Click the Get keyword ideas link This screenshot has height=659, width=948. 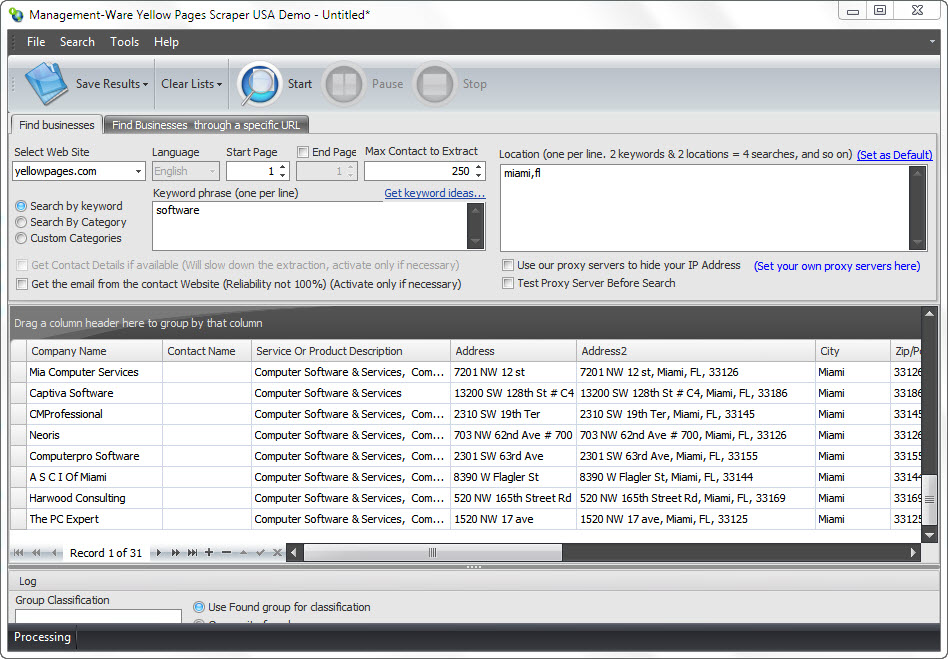pyautogui.click(x=435, y=193)
